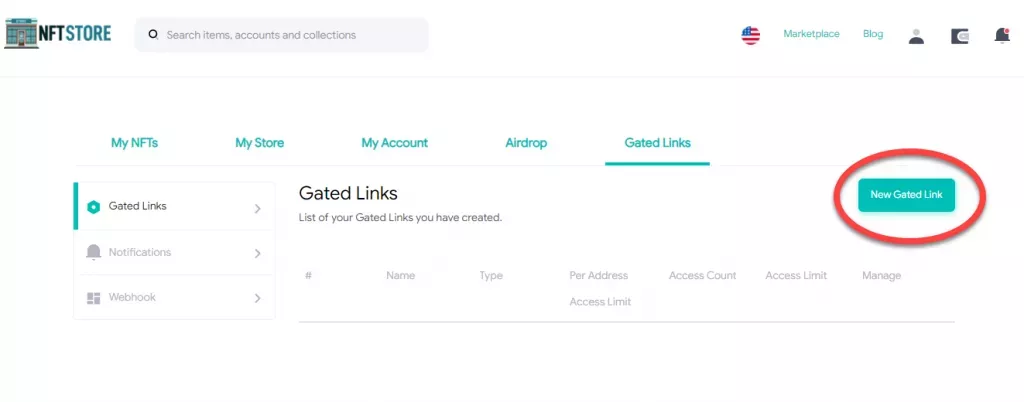This screenshot has width=1024, height=402.
Task: Select the Airdrop tab
Action: pos(526,143)
